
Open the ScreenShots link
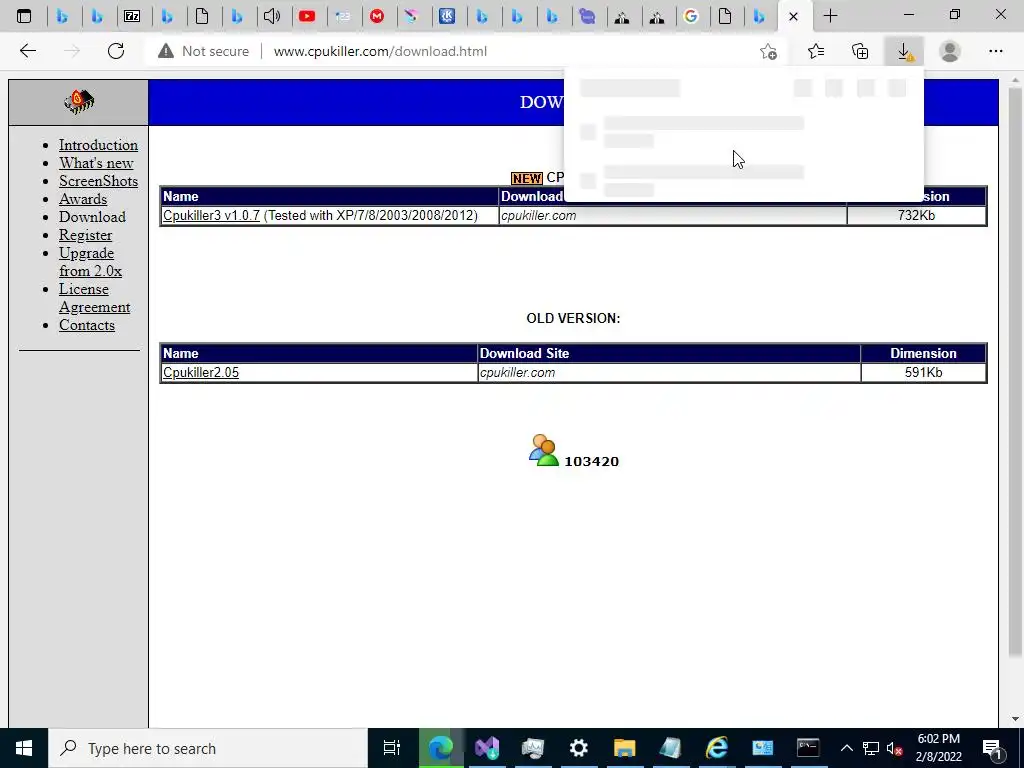pyautogui.click(x=98, y=181)
